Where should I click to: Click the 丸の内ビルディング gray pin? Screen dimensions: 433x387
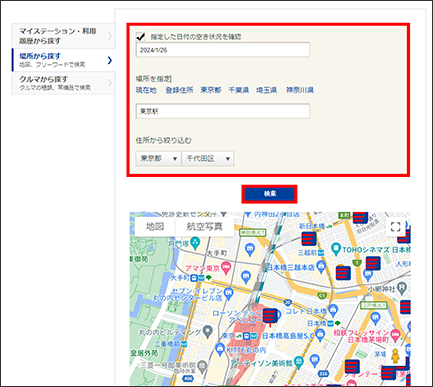tap(208, 331)
